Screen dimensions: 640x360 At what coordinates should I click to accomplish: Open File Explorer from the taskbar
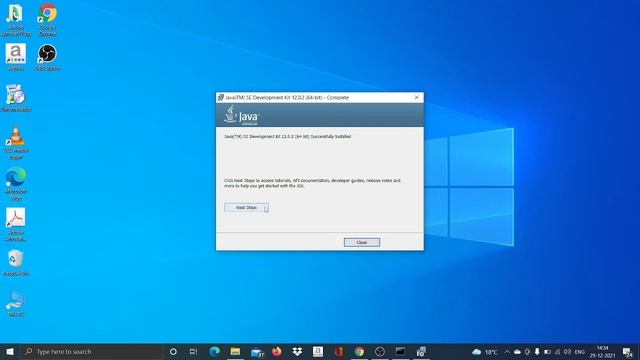pos(235,351)
